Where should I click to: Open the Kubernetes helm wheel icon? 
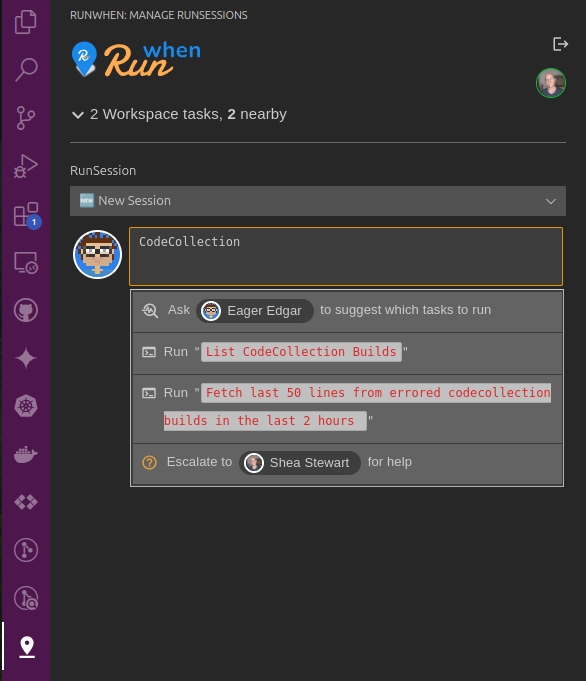point(26,406)
